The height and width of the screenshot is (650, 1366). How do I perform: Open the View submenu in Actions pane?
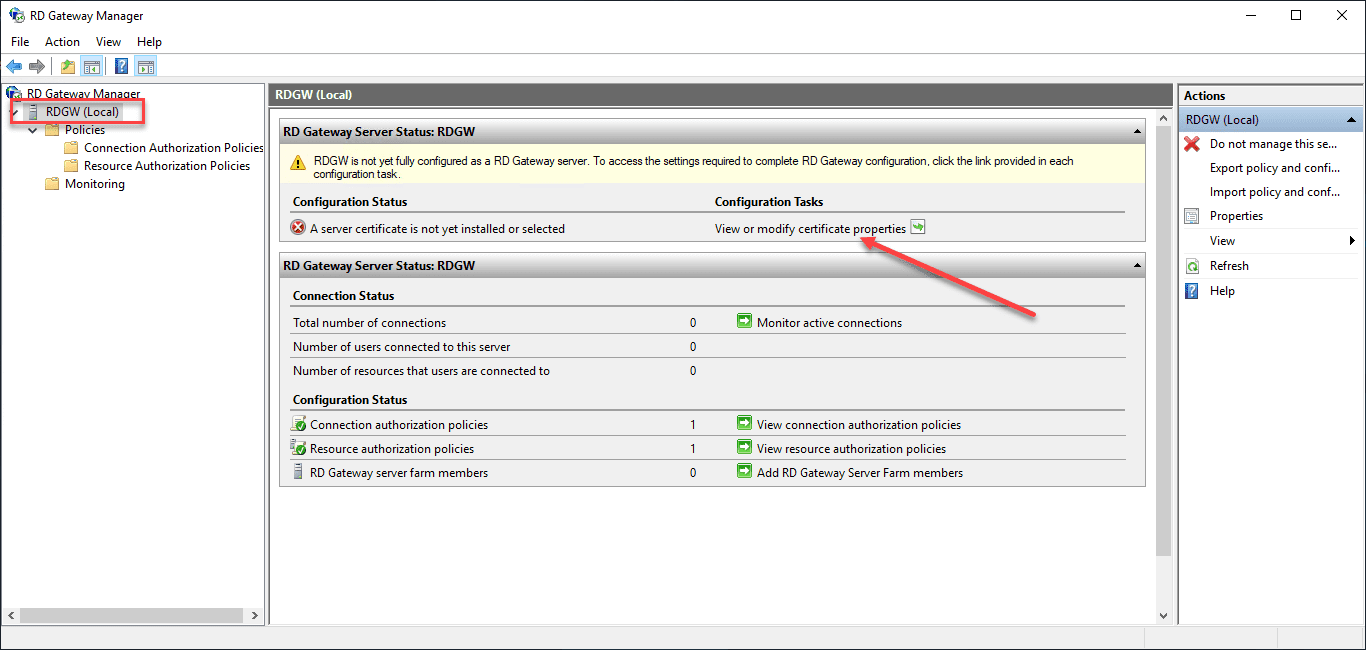click(1222, 240)
